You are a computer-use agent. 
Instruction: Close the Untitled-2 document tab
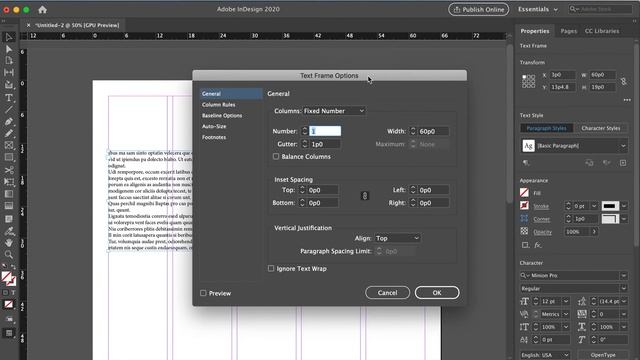tap(28, 25)
